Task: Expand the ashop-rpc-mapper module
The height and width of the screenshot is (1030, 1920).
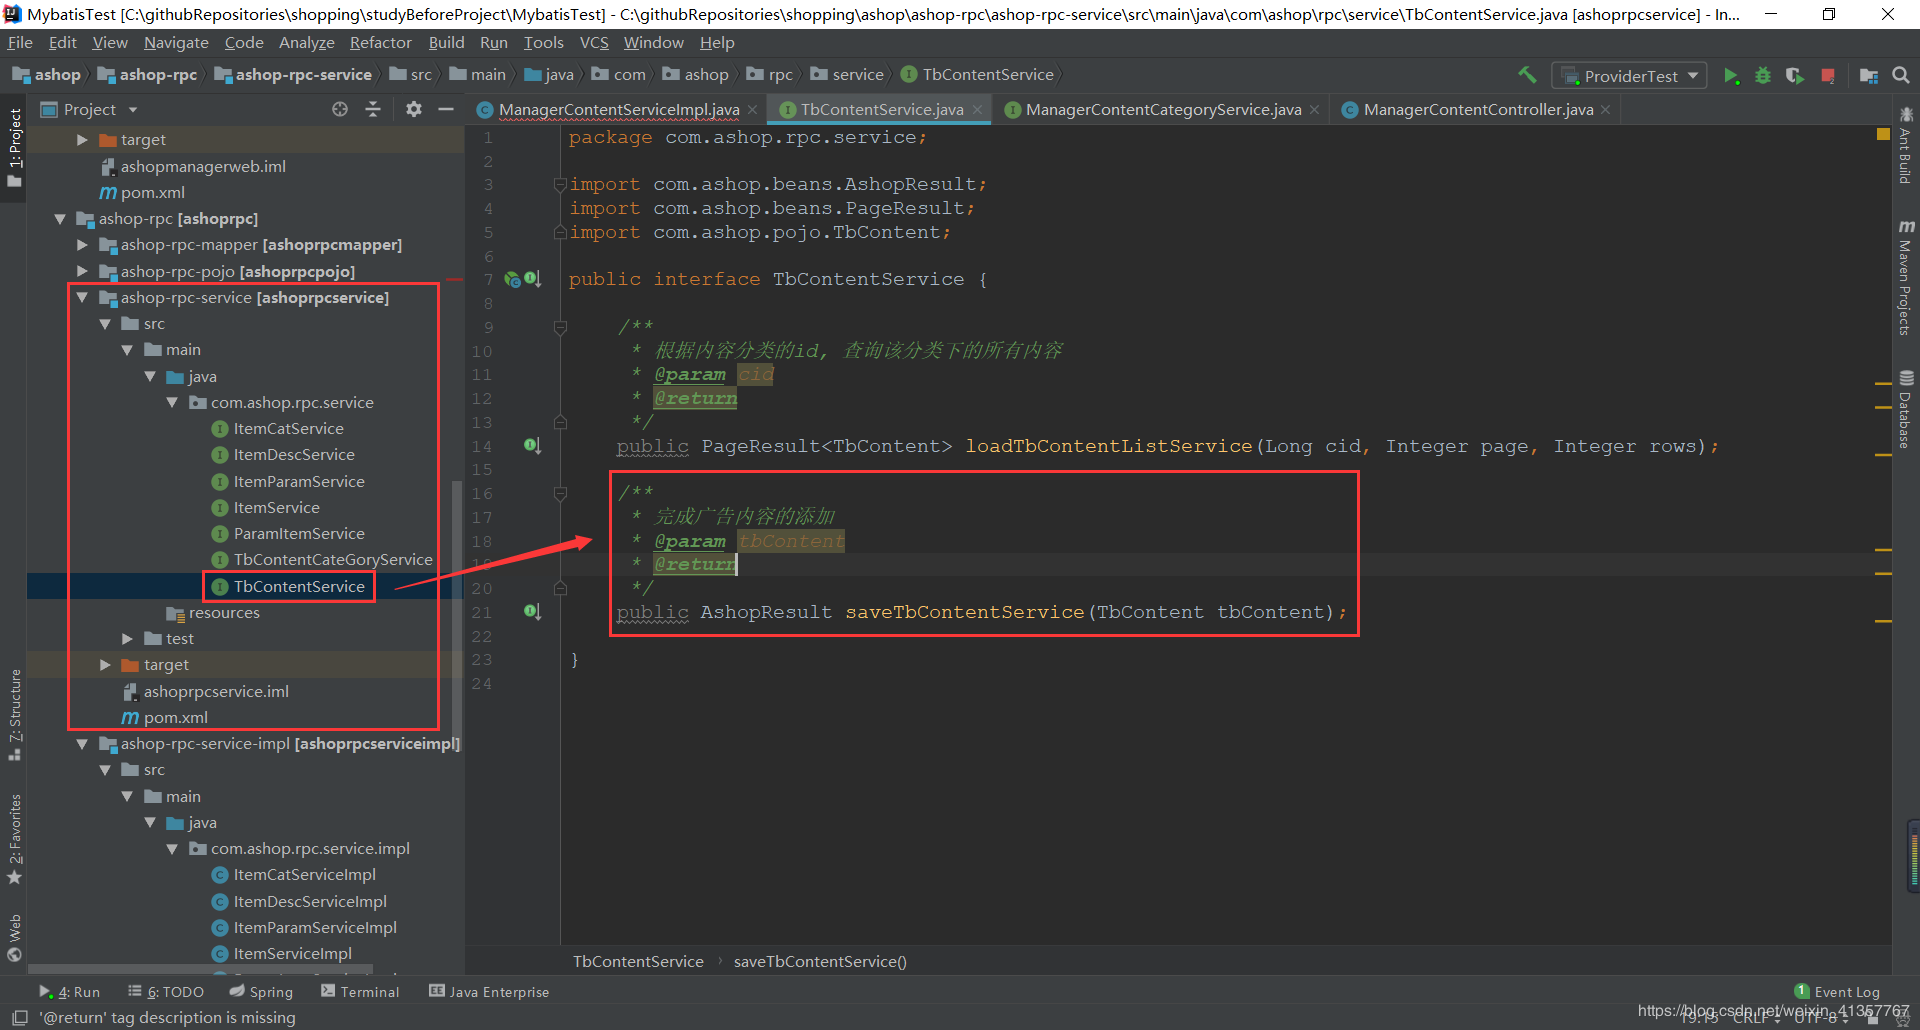Action: (x=82, y=244)
